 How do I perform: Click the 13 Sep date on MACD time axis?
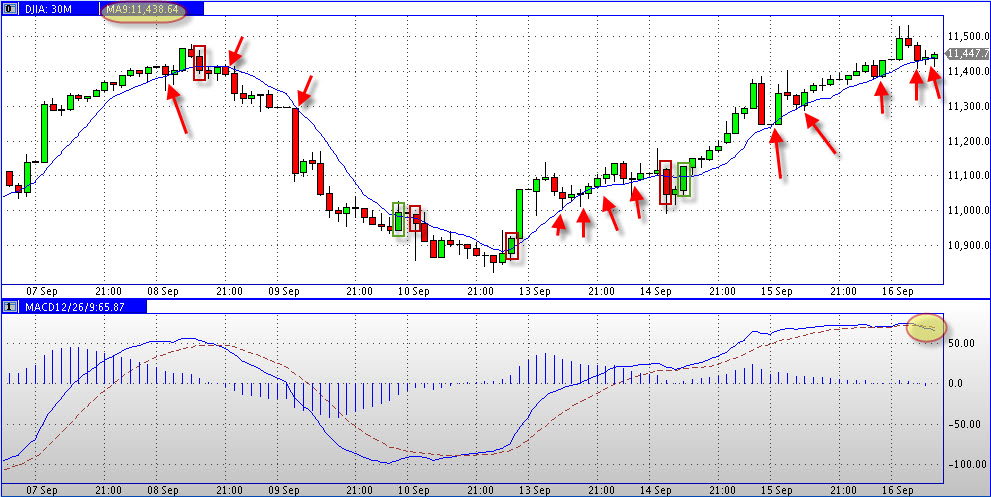pos(534,489)
